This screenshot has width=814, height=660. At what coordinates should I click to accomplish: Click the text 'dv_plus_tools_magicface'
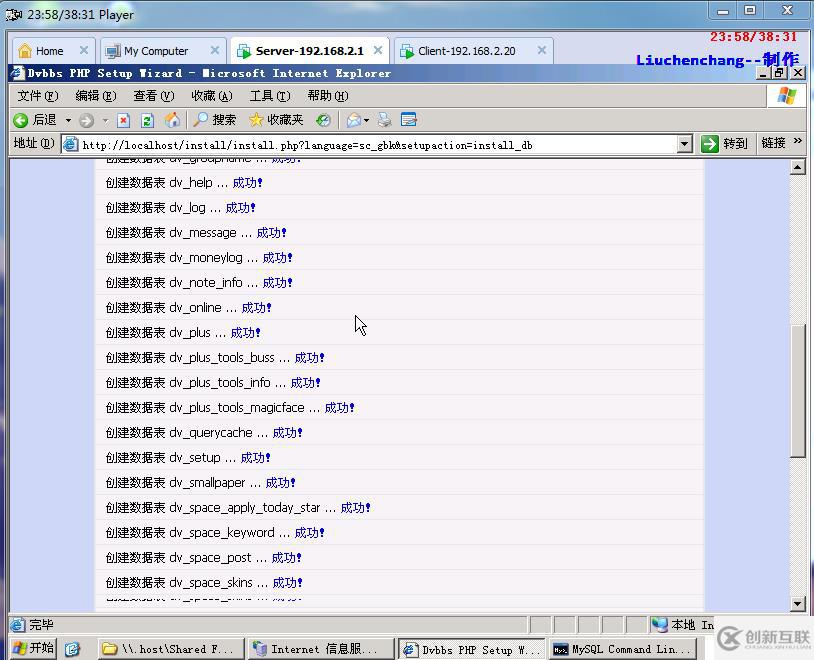coord(237,408)
